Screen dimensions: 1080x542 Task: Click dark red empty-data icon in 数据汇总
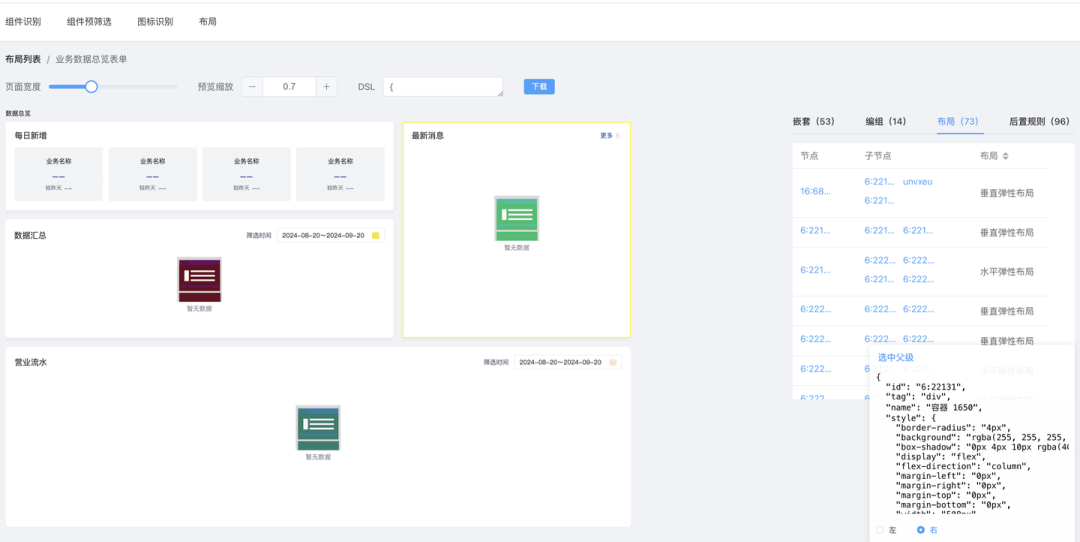[199, 279]
